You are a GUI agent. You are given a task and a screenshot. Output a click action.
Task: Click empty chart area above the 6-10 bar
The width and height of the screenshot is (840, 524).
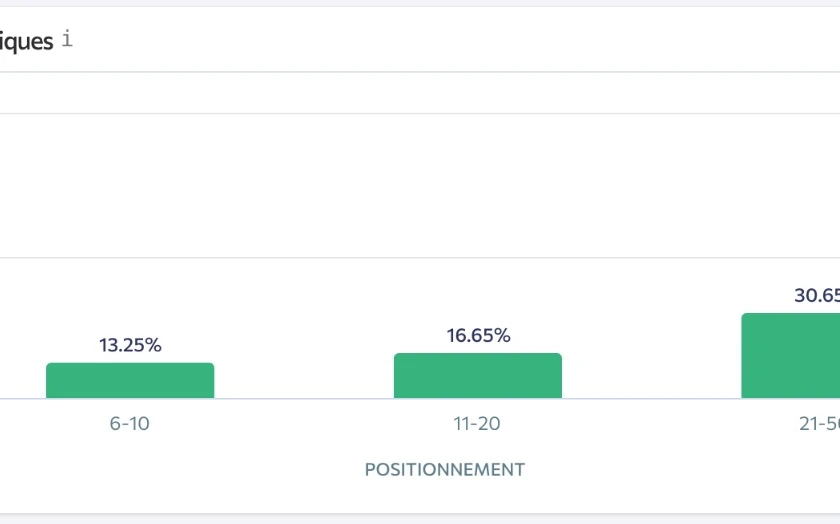130,200
